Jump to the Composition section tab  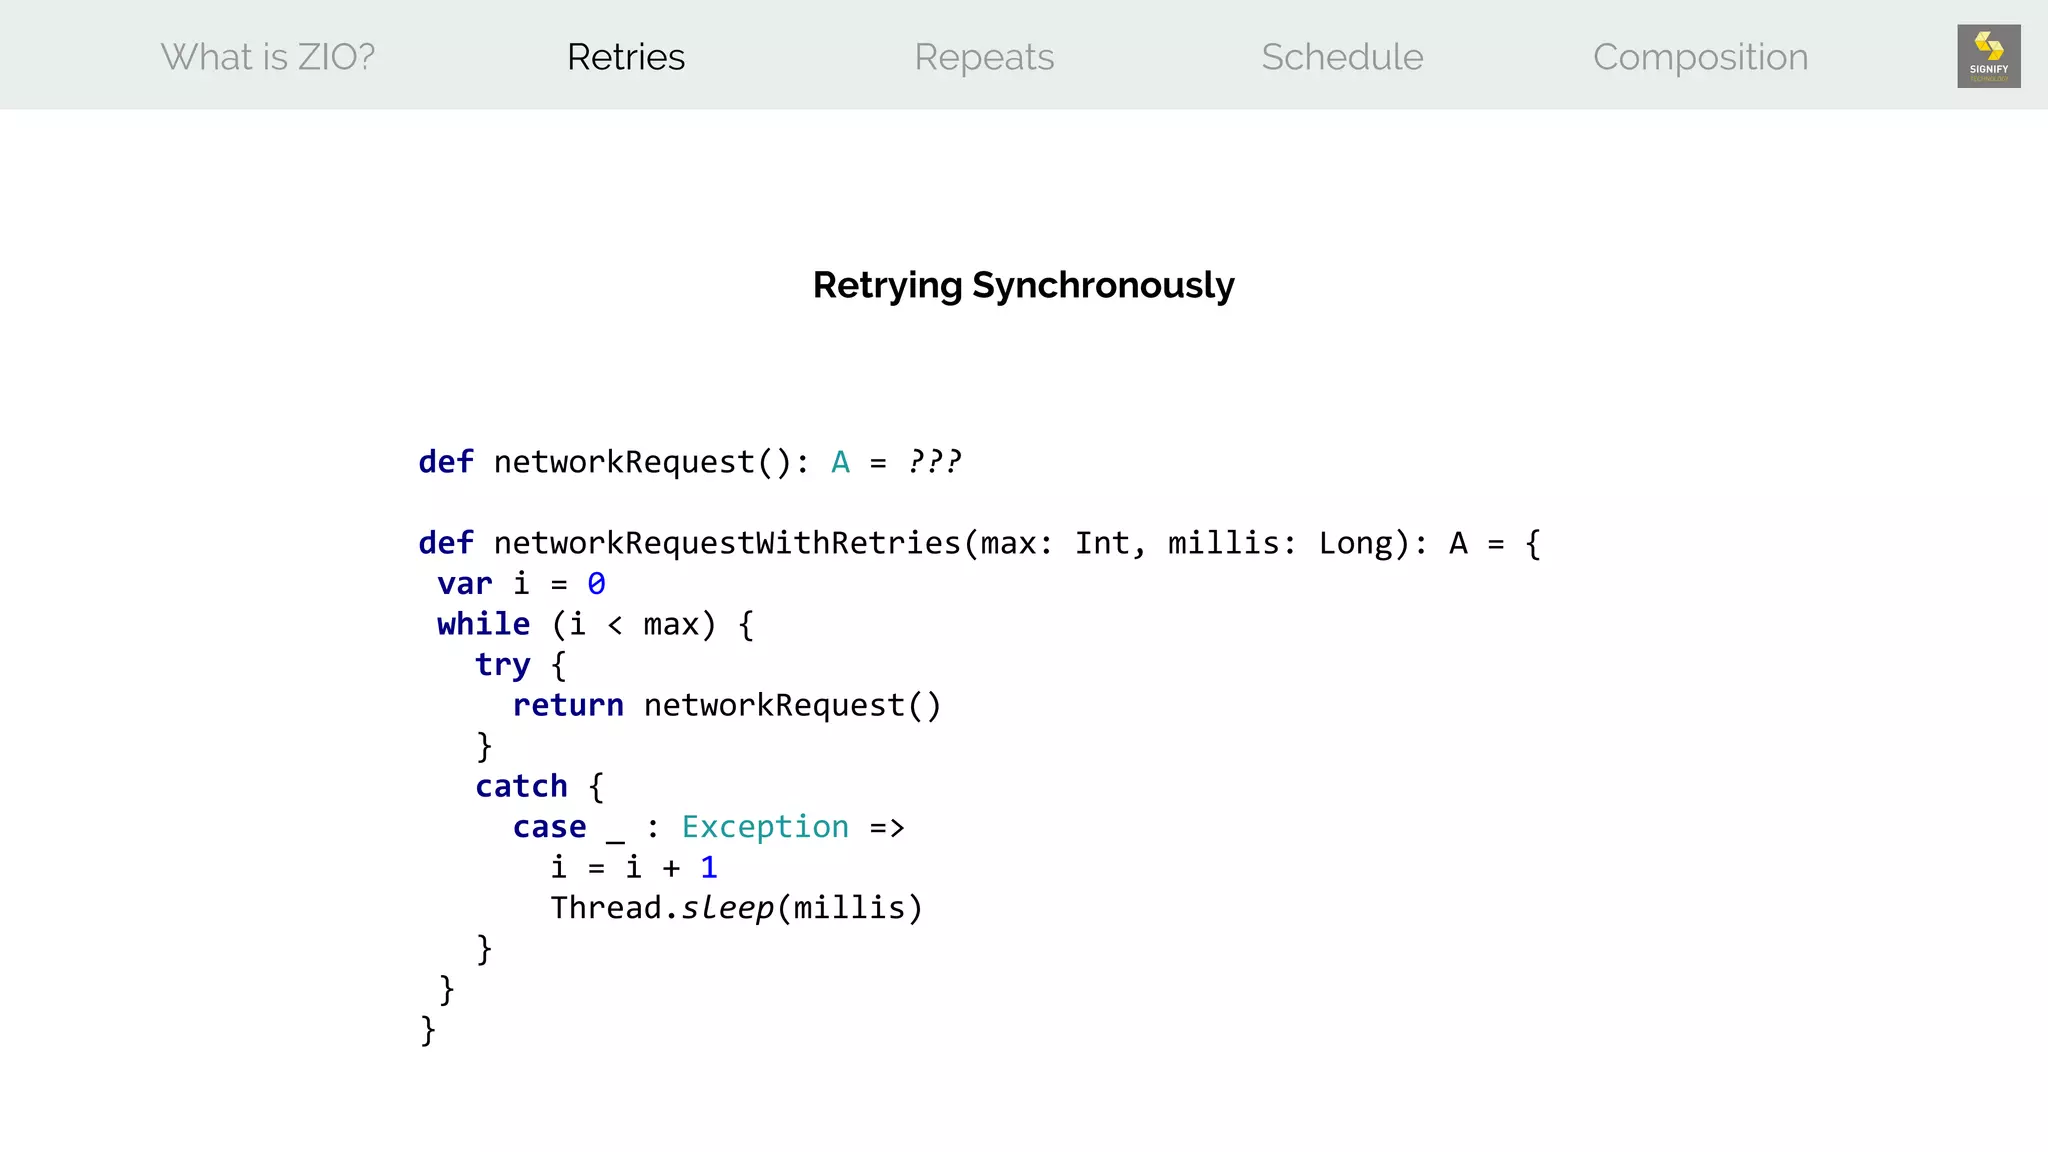[1700, 58]
